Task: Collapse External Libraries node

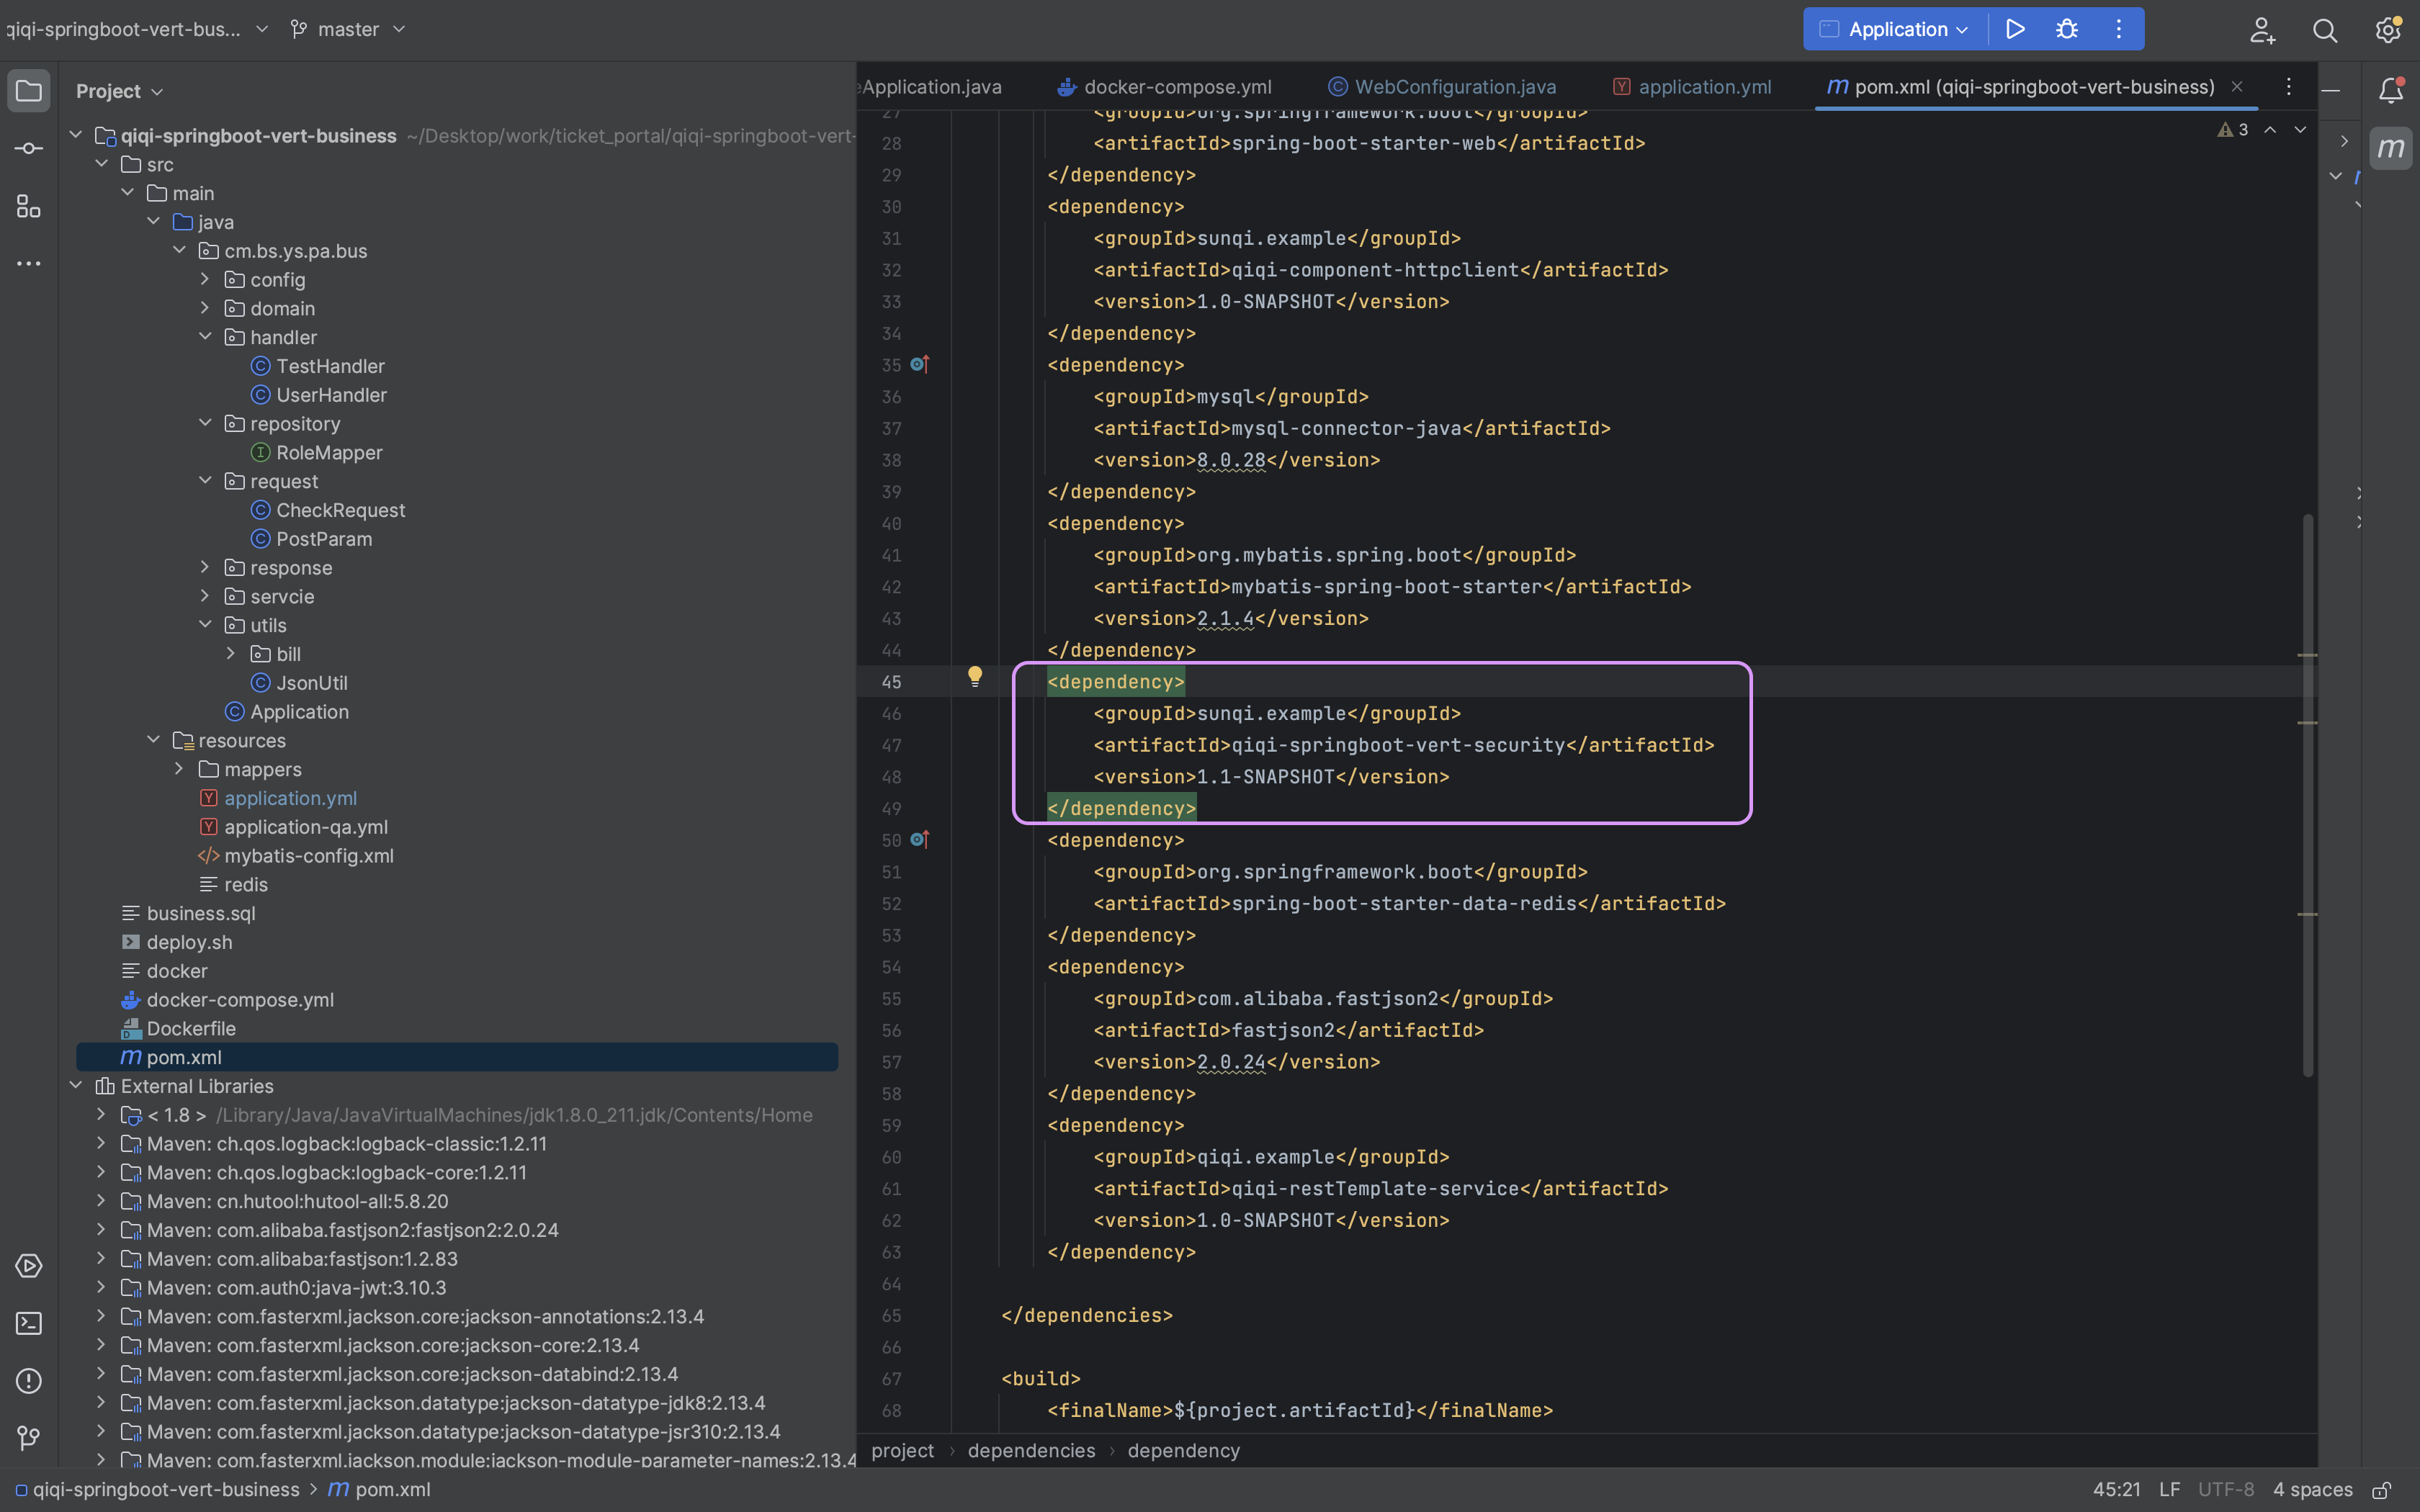Action: (x=76, y=1085)
